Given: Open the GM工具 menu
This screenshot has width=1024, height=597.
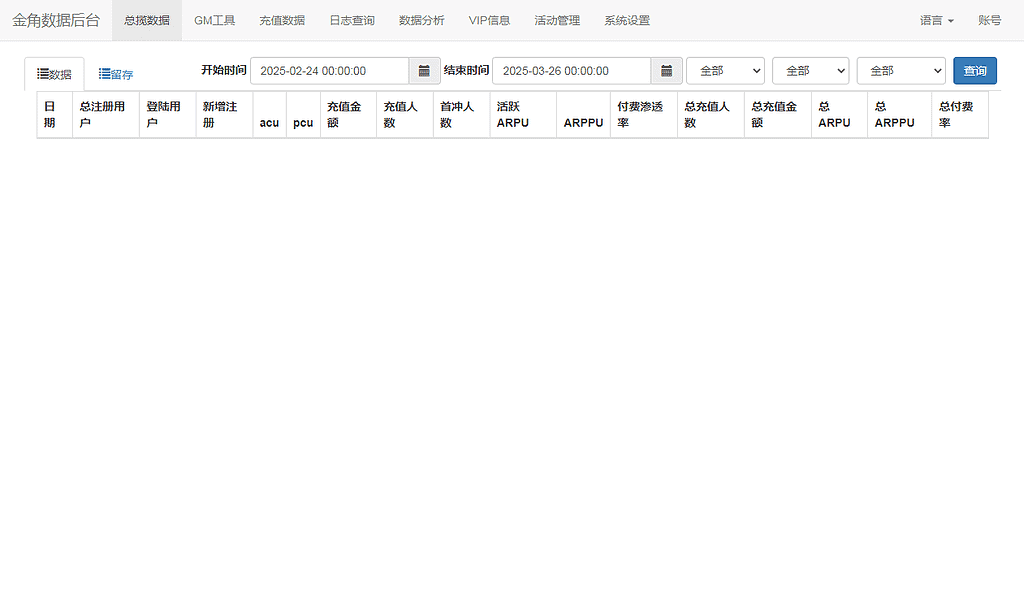Looking at the screenshot, I should click(x=214, y=20).
